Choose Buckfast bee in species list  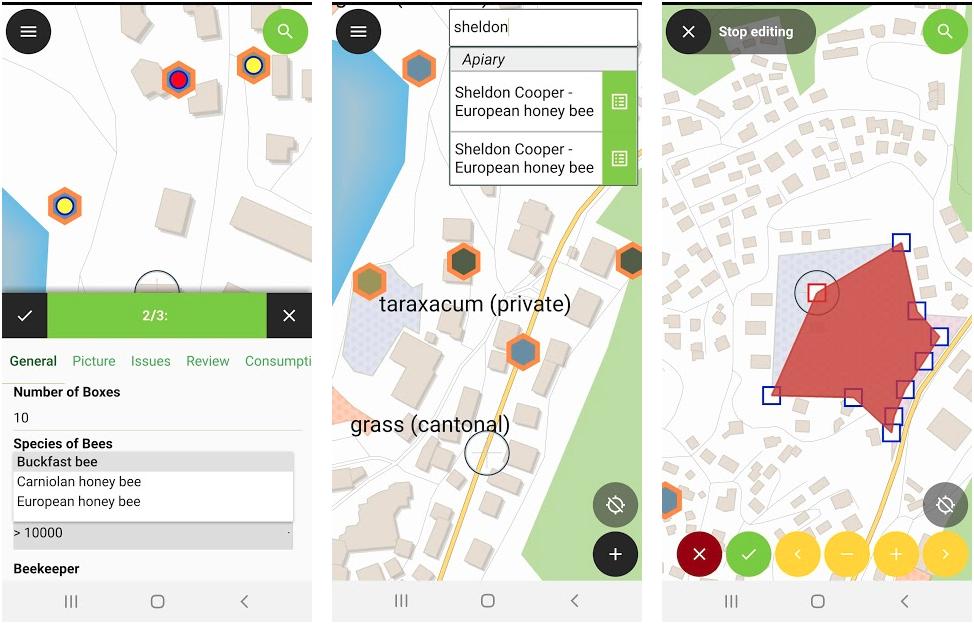(x=153, y=461)
